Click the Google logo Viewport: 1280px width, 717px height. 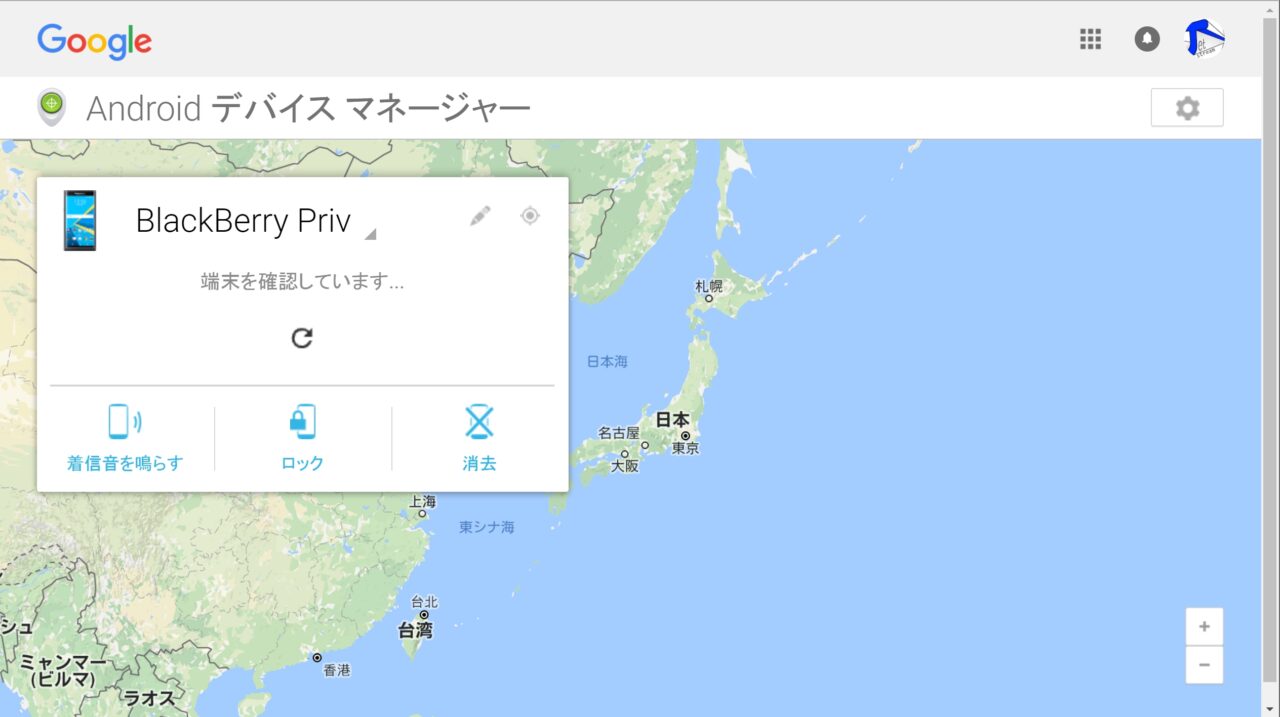coord(95,41)
